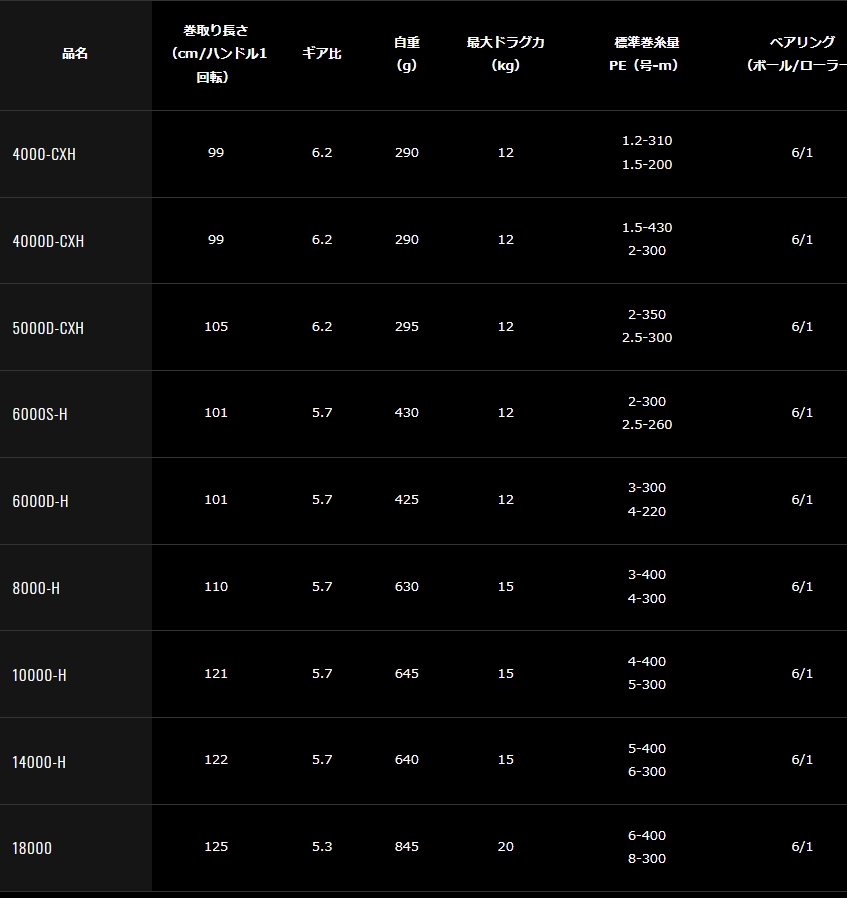
Task: Click line capacity 2-350
Action: click(647, 314)
